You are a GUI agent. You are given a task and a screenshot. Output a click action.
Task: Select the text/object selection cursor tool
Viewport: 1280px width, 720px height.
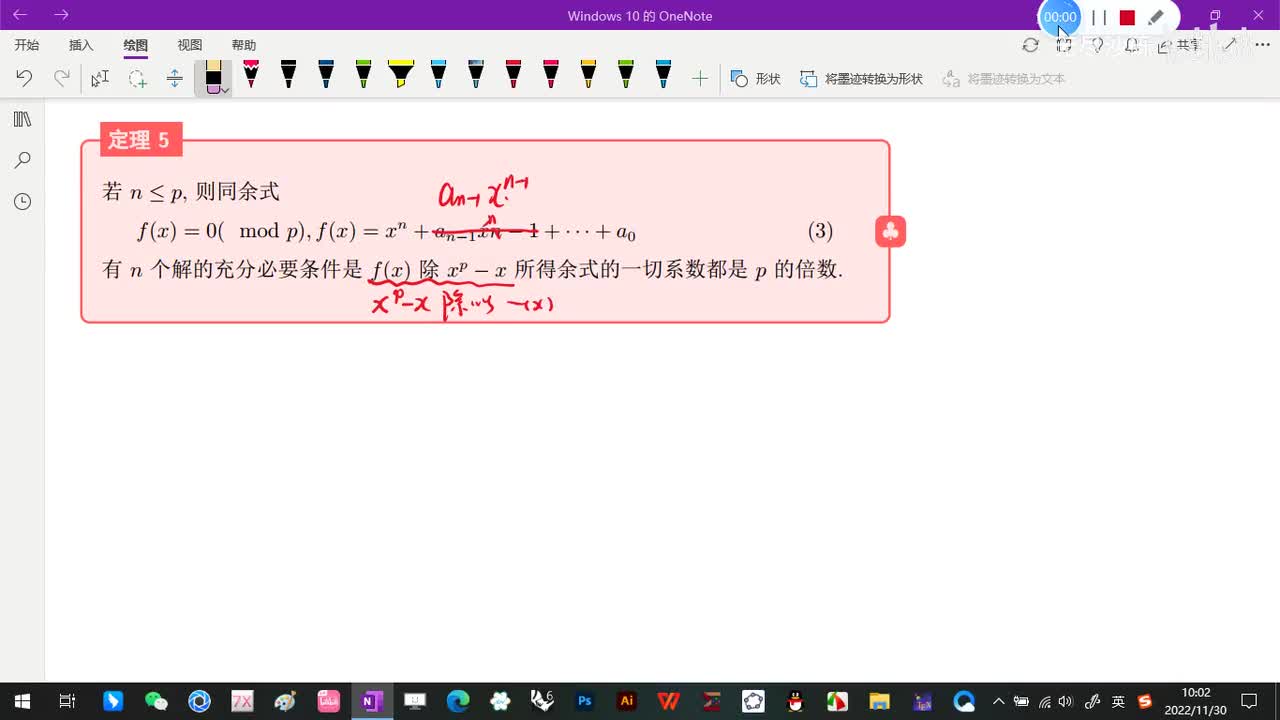click(100, 78)
